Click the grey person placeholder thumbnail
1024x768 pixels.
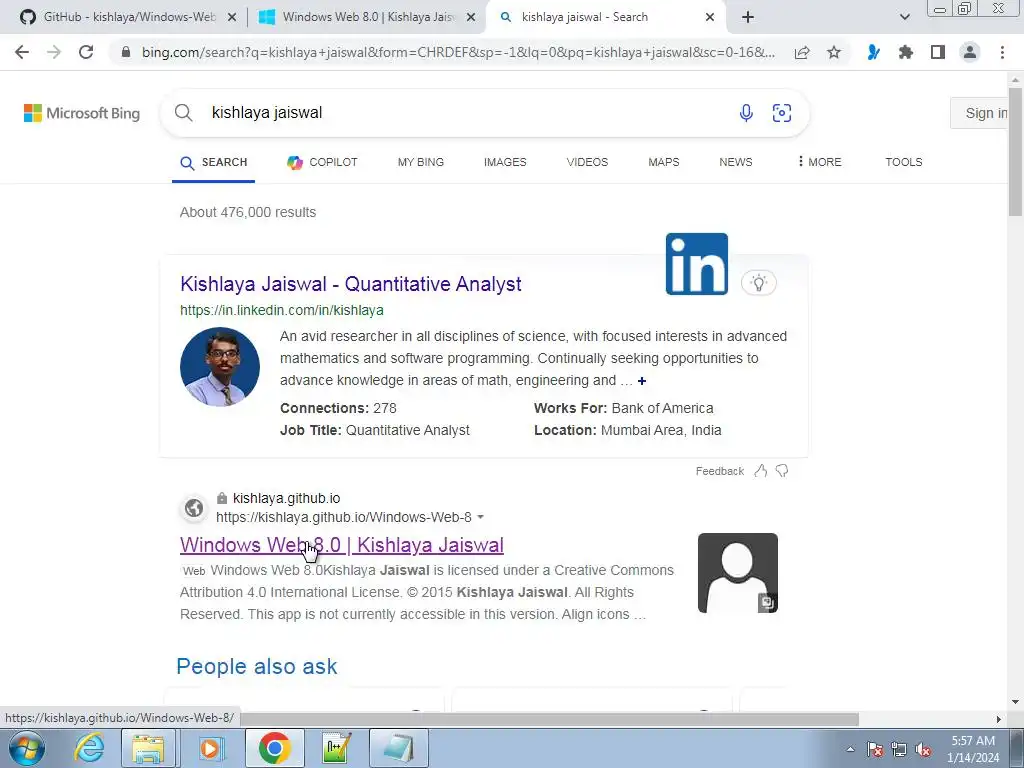tap(738, 573)
